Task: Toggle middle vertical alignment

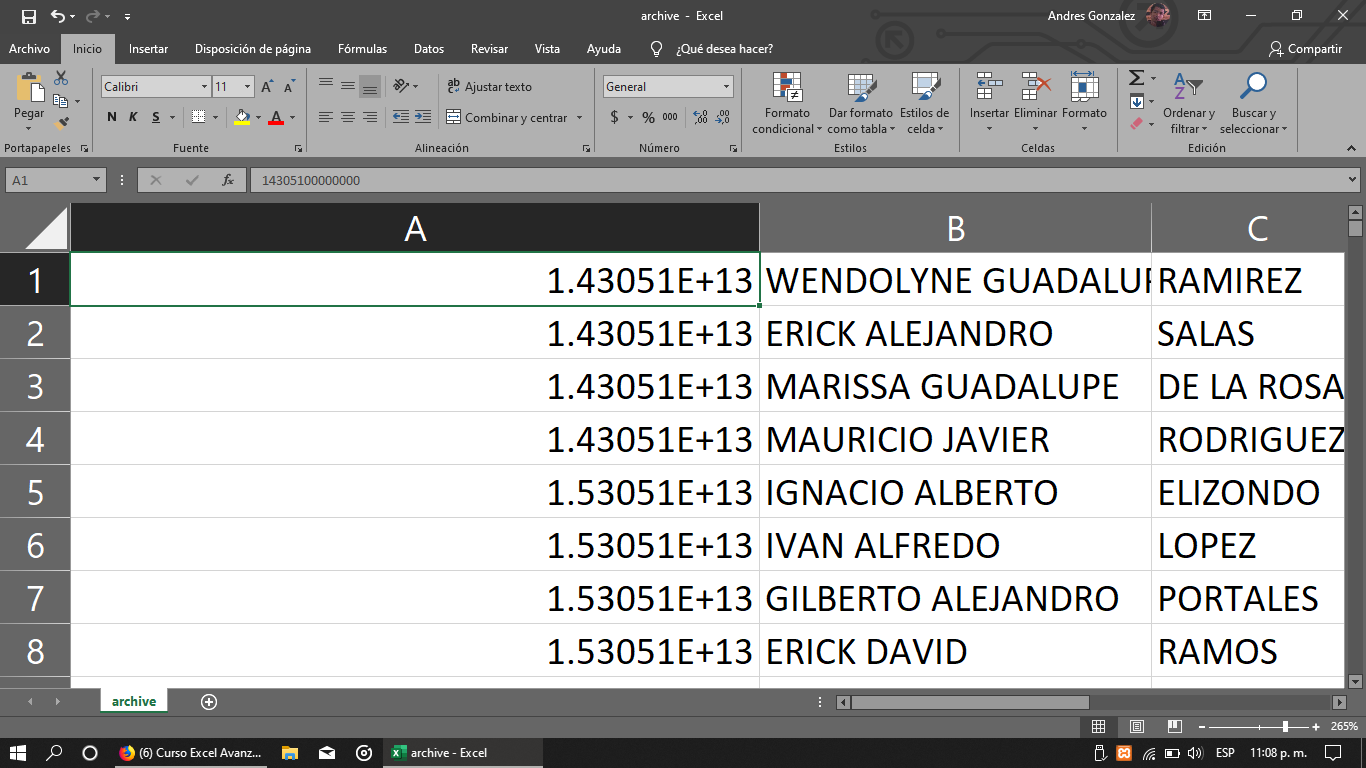Action: (347, 87)
